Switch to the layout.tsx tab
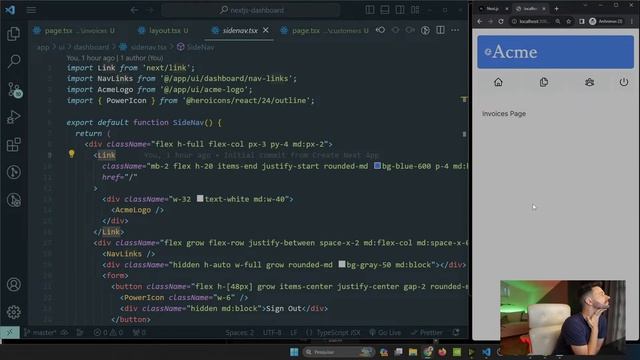640x360 pixels. point(163,31)
